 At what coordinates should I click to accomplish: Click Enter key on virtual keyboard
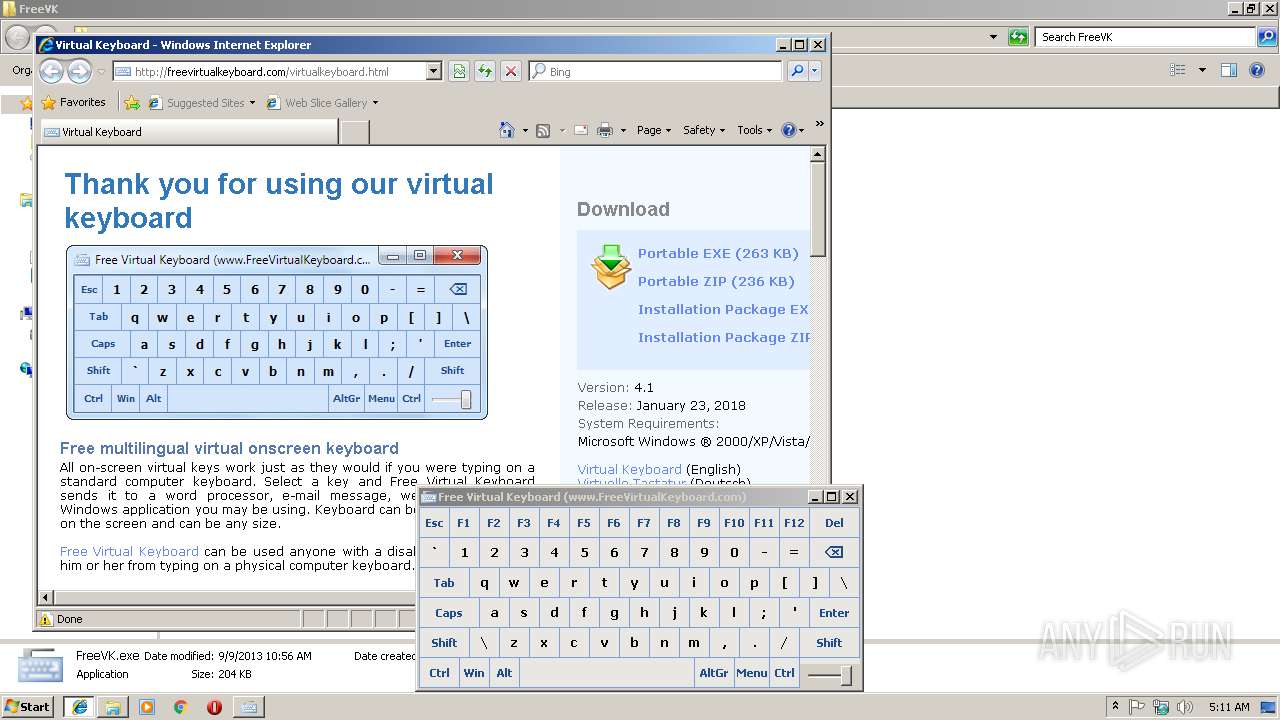834,613
